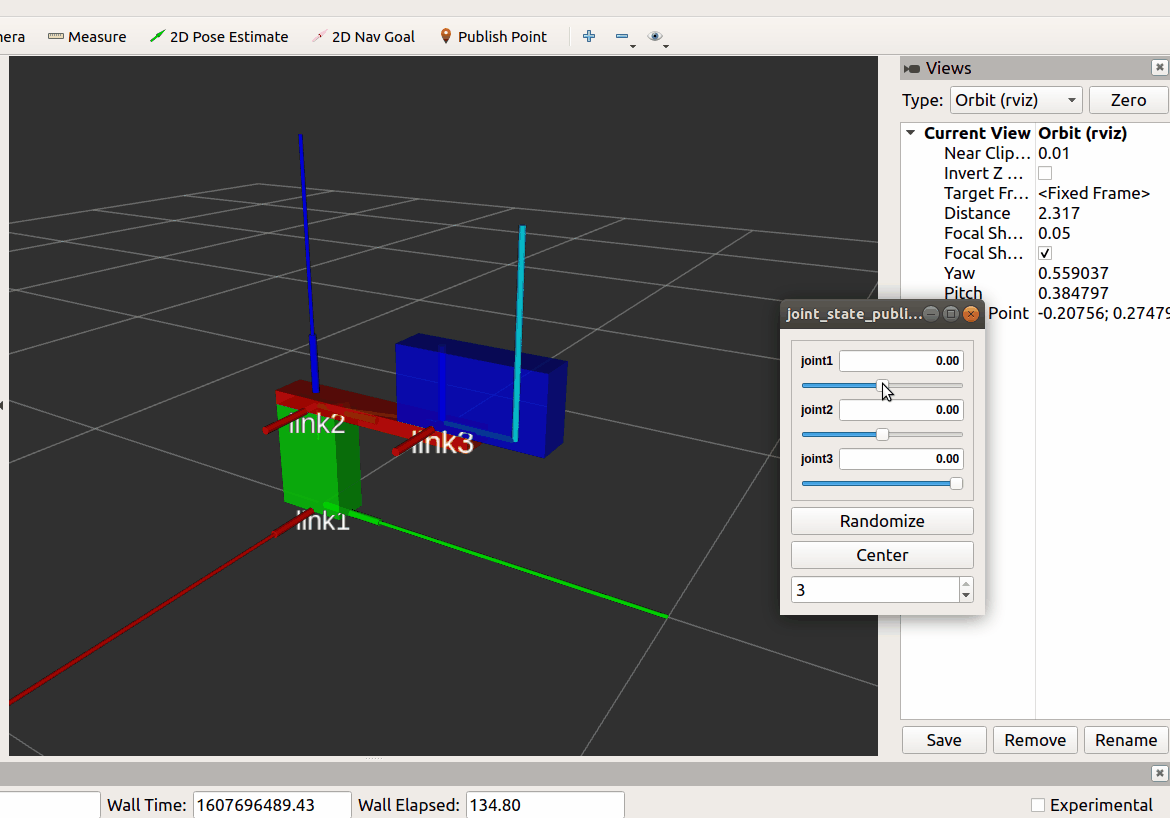Select the 2D Nav Goal tool
1170x818 pixels.
pos(365,36)
